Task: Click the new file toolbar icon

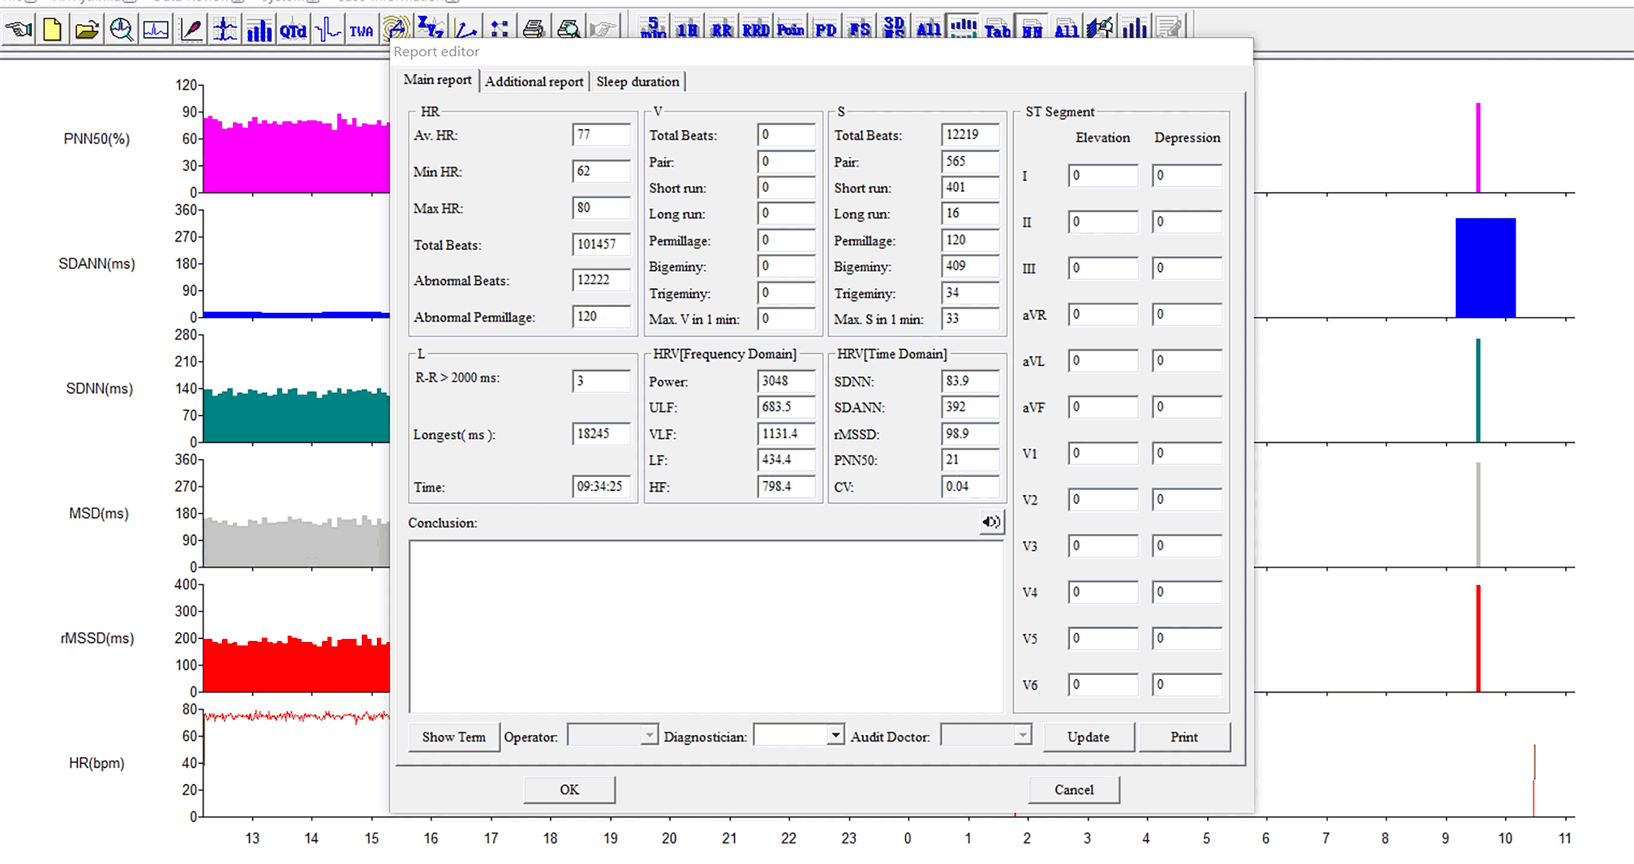Action: coord(53,29)
